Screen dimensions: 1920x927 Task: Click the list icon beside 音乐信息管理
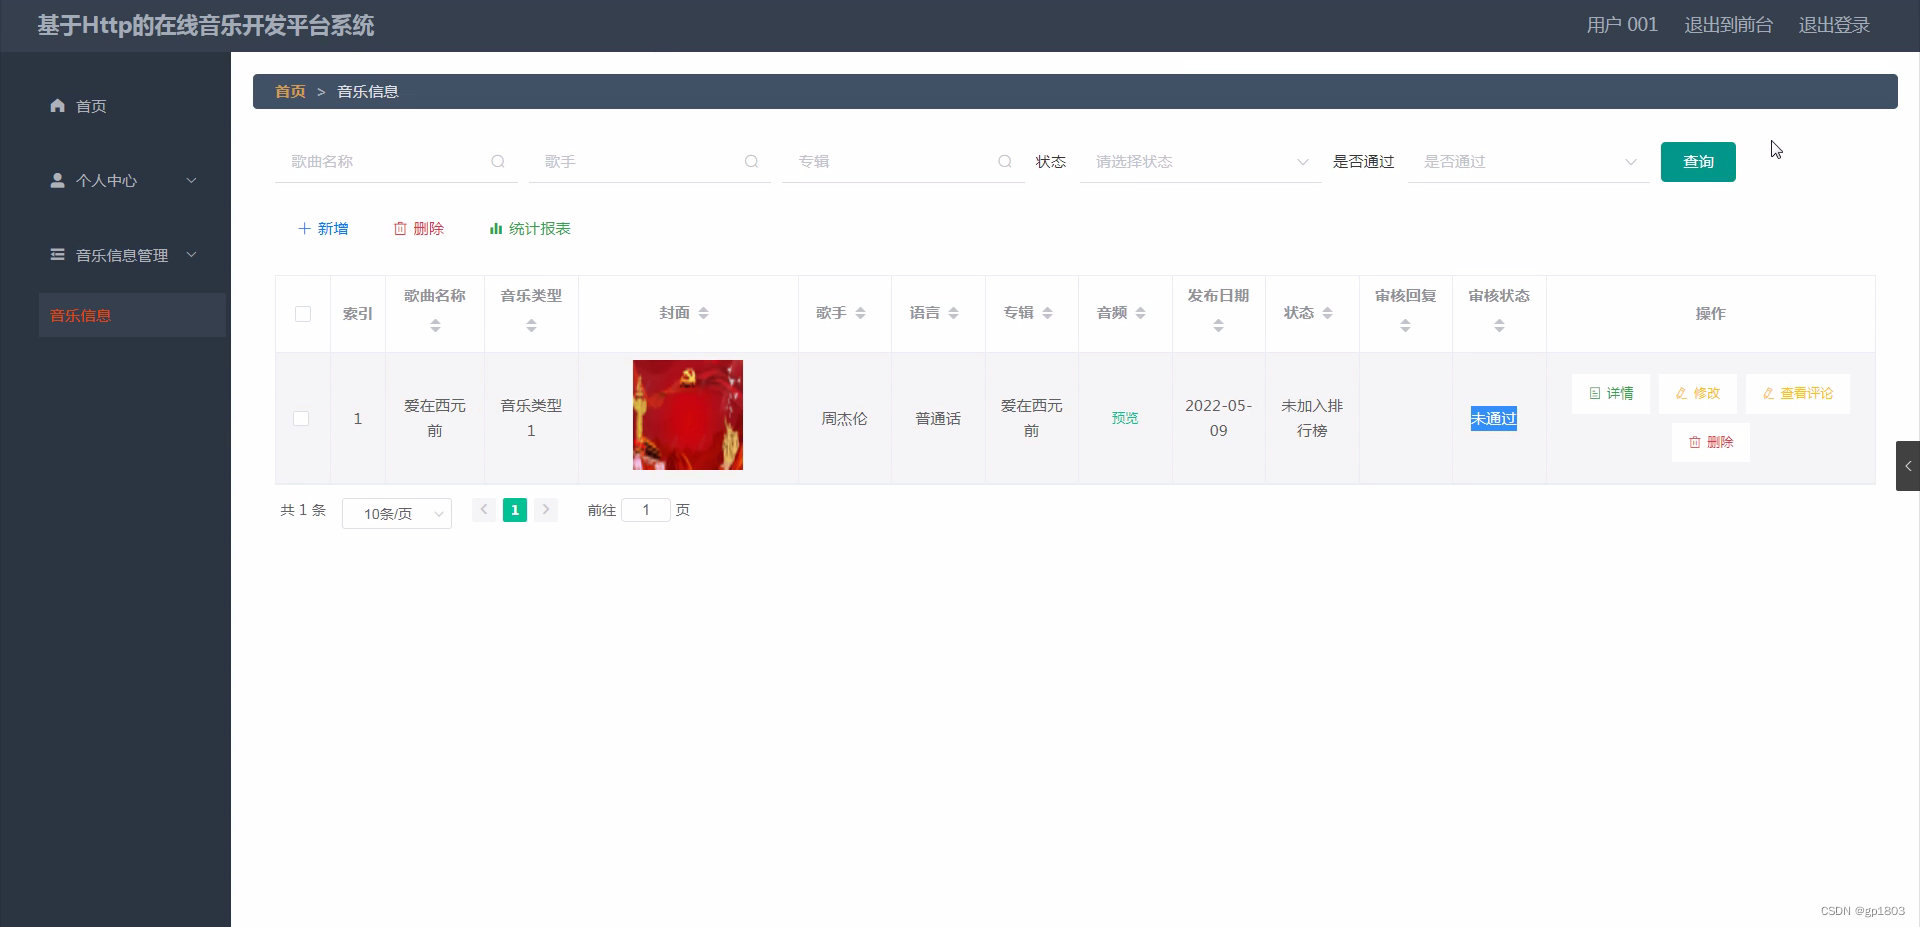click(57, 254)
